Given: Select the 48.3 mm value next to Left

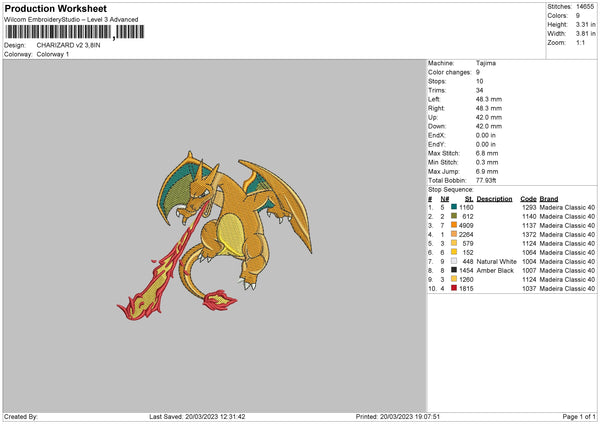Looking at the screenshot, I should tap(489, 99).
